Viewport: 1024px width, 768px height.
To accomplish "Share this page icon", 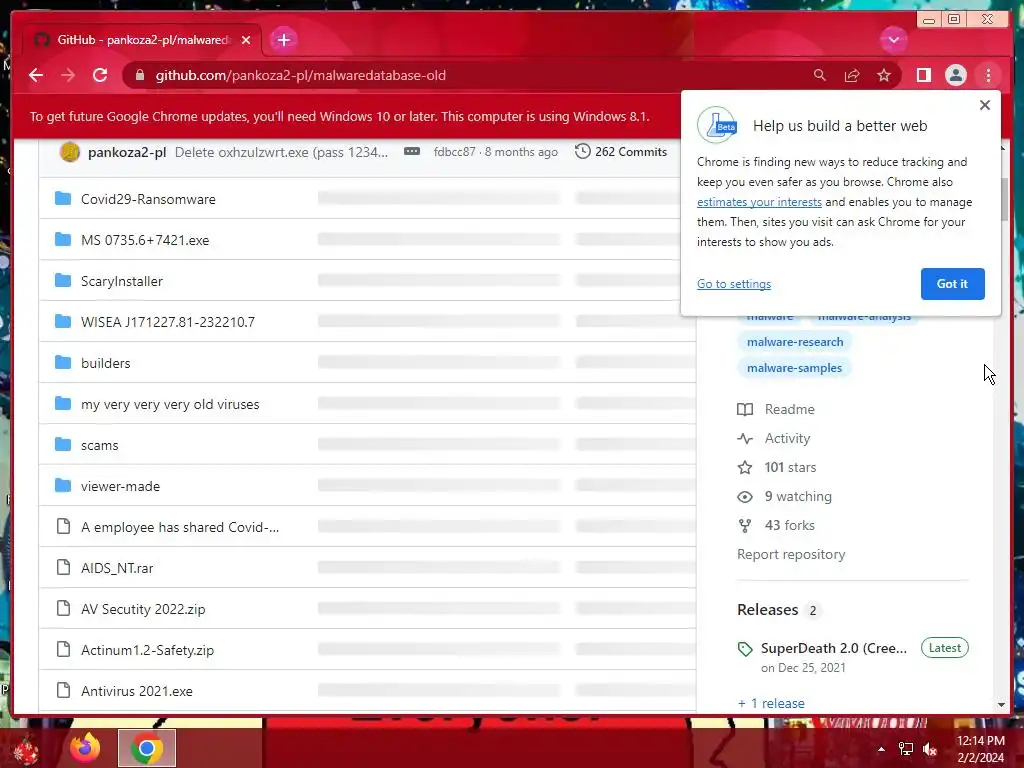I will point(852,75).
